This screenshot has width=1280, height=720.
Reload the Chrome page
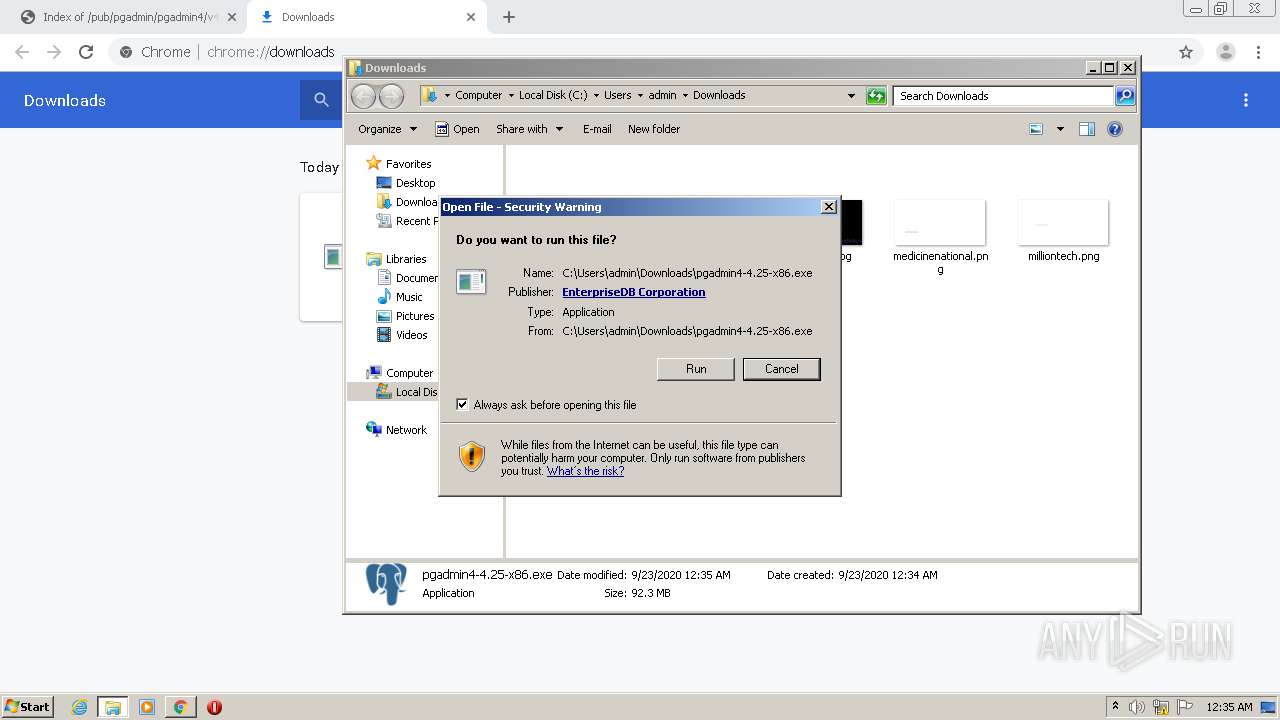point(86,52)
